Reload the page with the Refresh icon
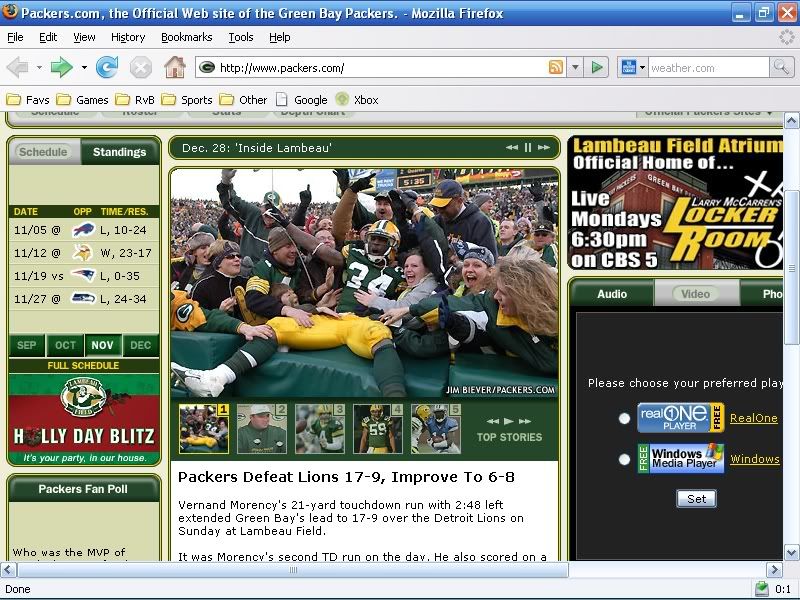The width and height of the screenshot is (800, 600). (107, 67)
